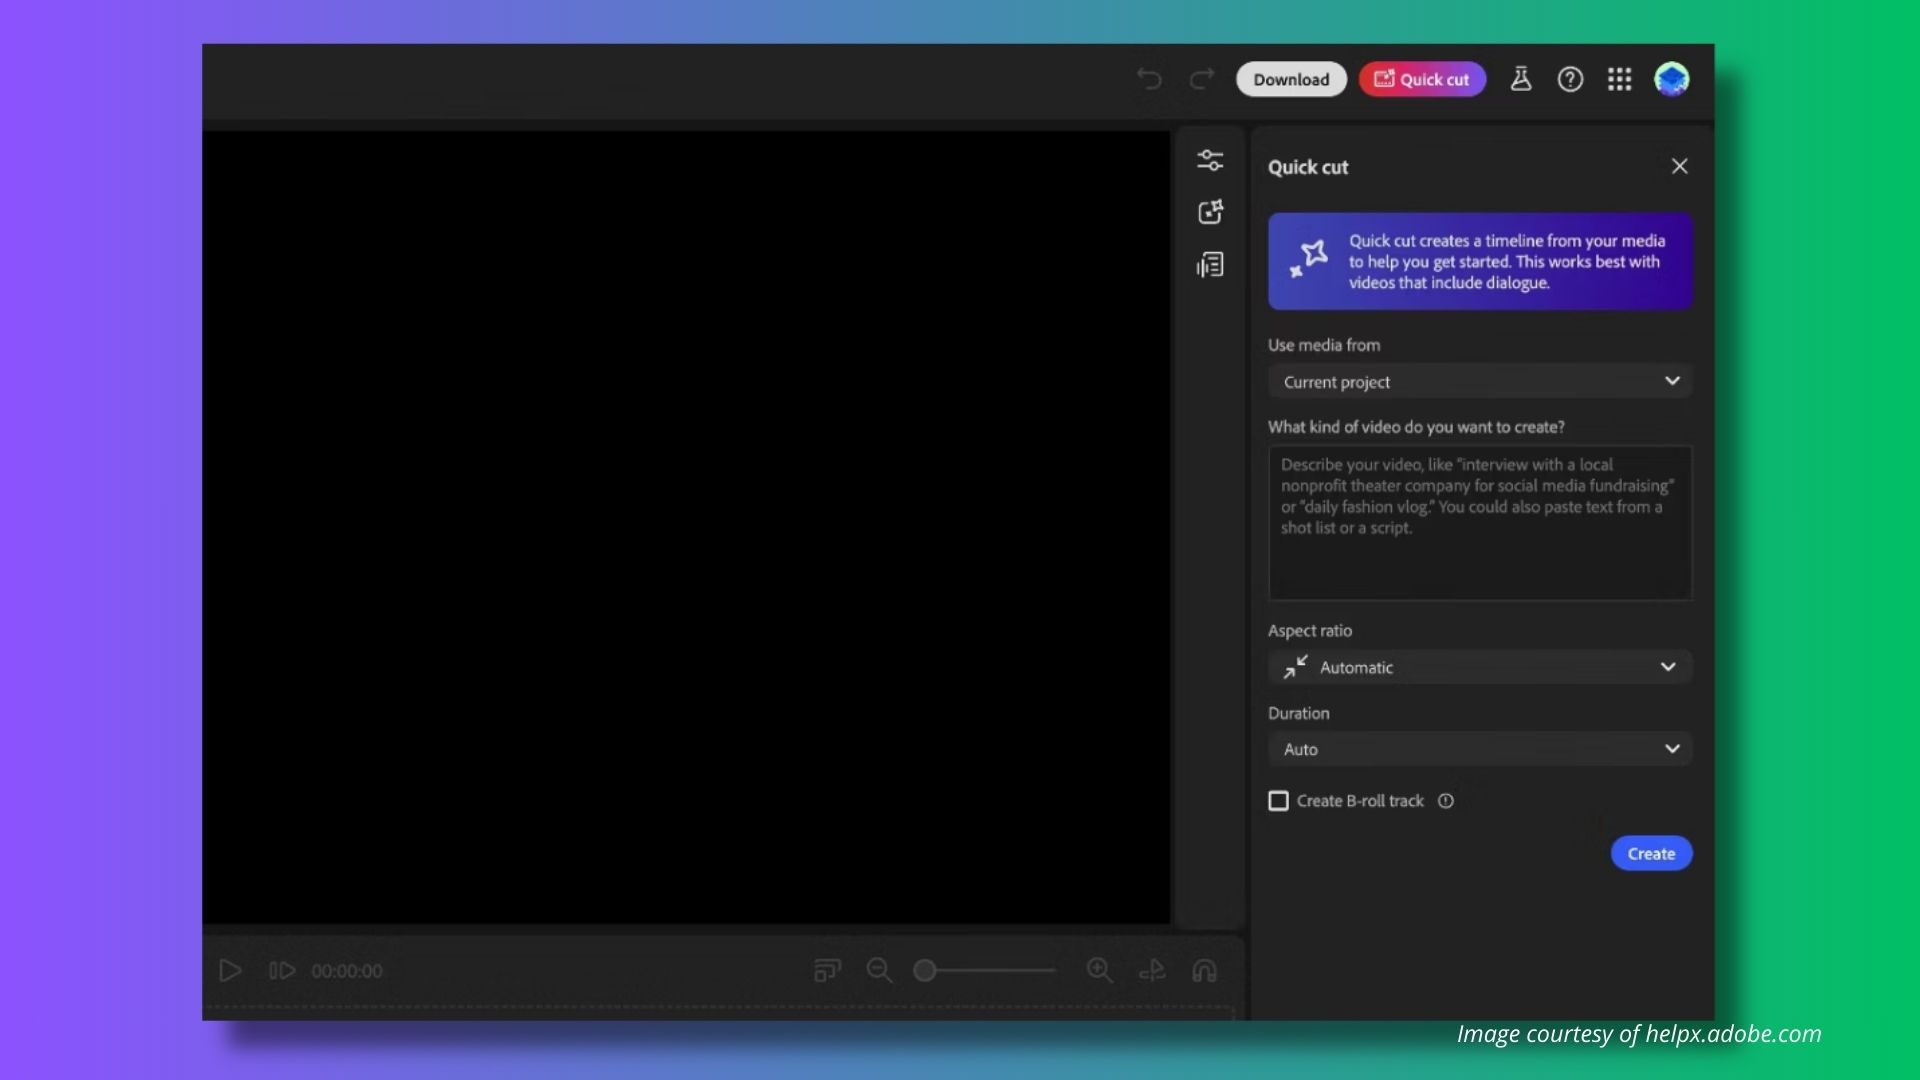The width and height of the screenshot is (1920, 1080).
Task: Open the help question mark icon
Action: click(x=1570, y=79)
